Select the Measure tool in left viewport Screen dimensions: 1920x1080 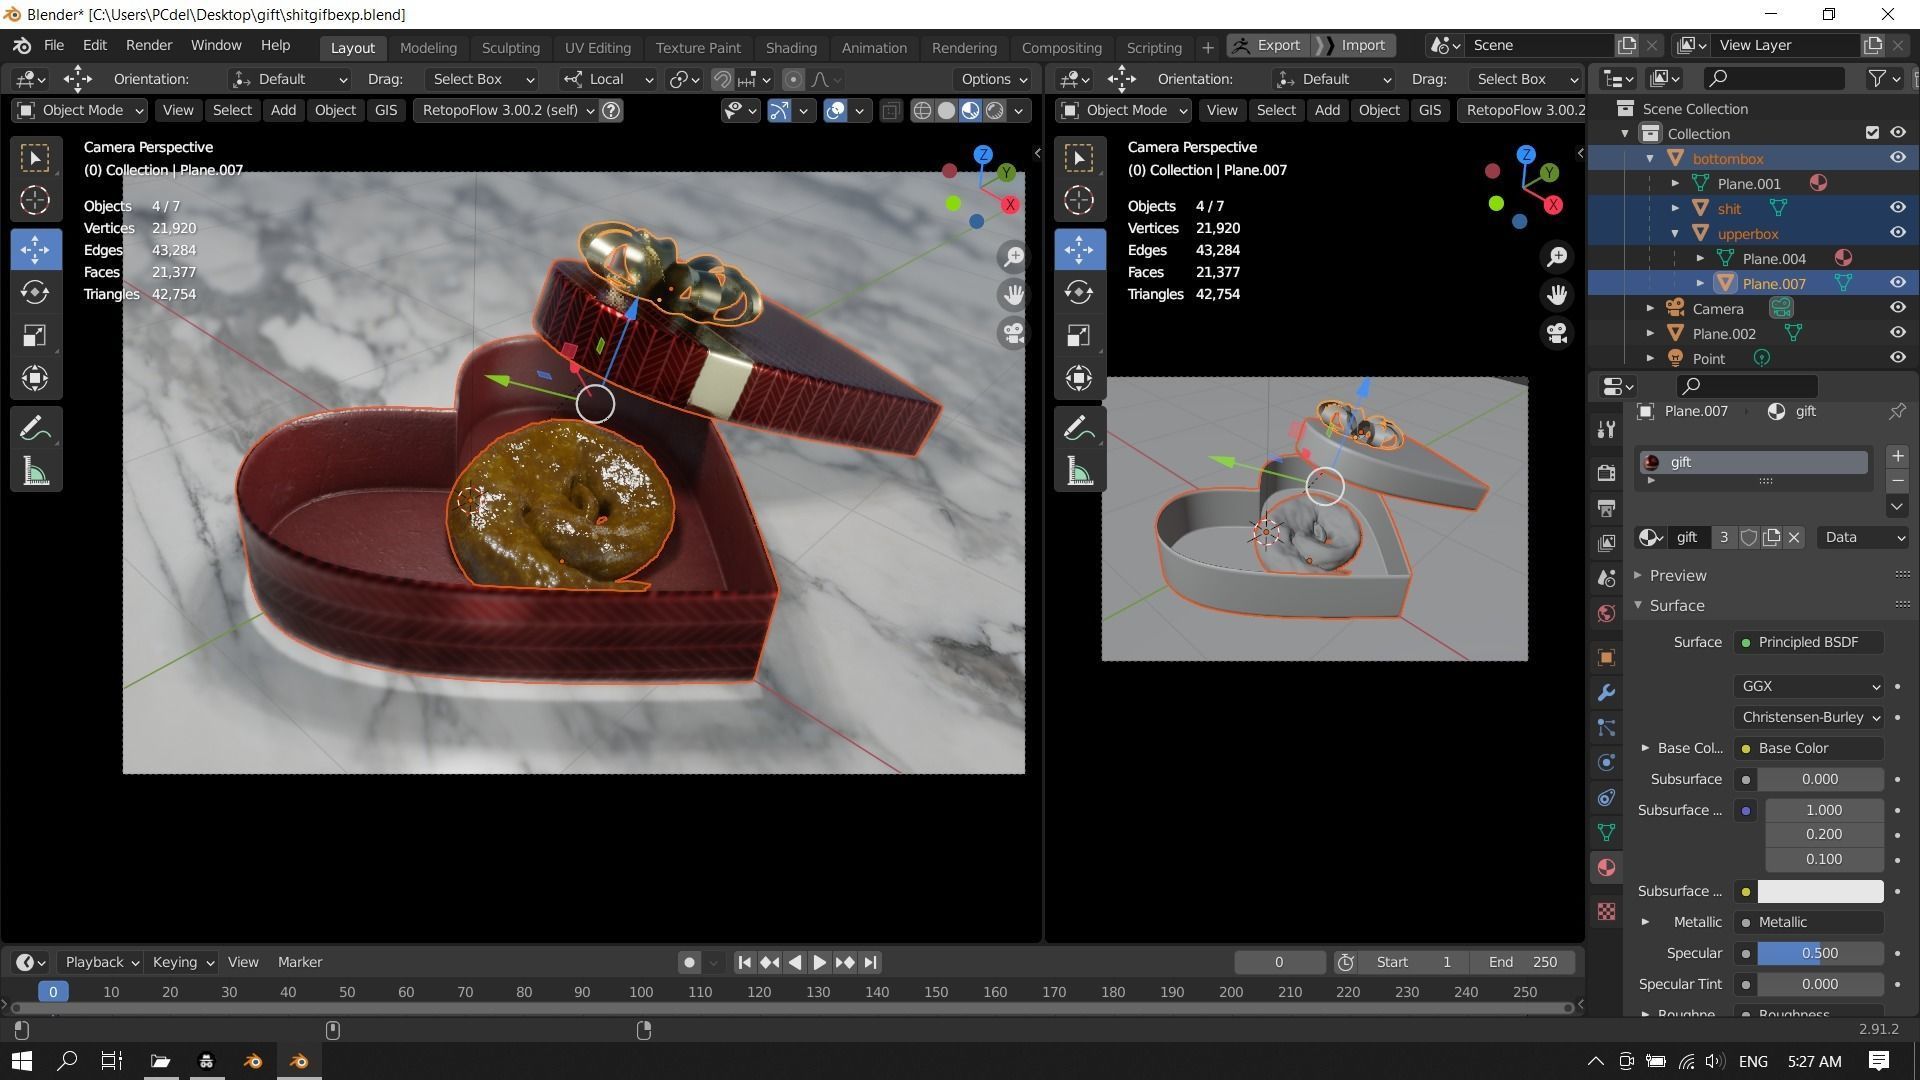35,472
